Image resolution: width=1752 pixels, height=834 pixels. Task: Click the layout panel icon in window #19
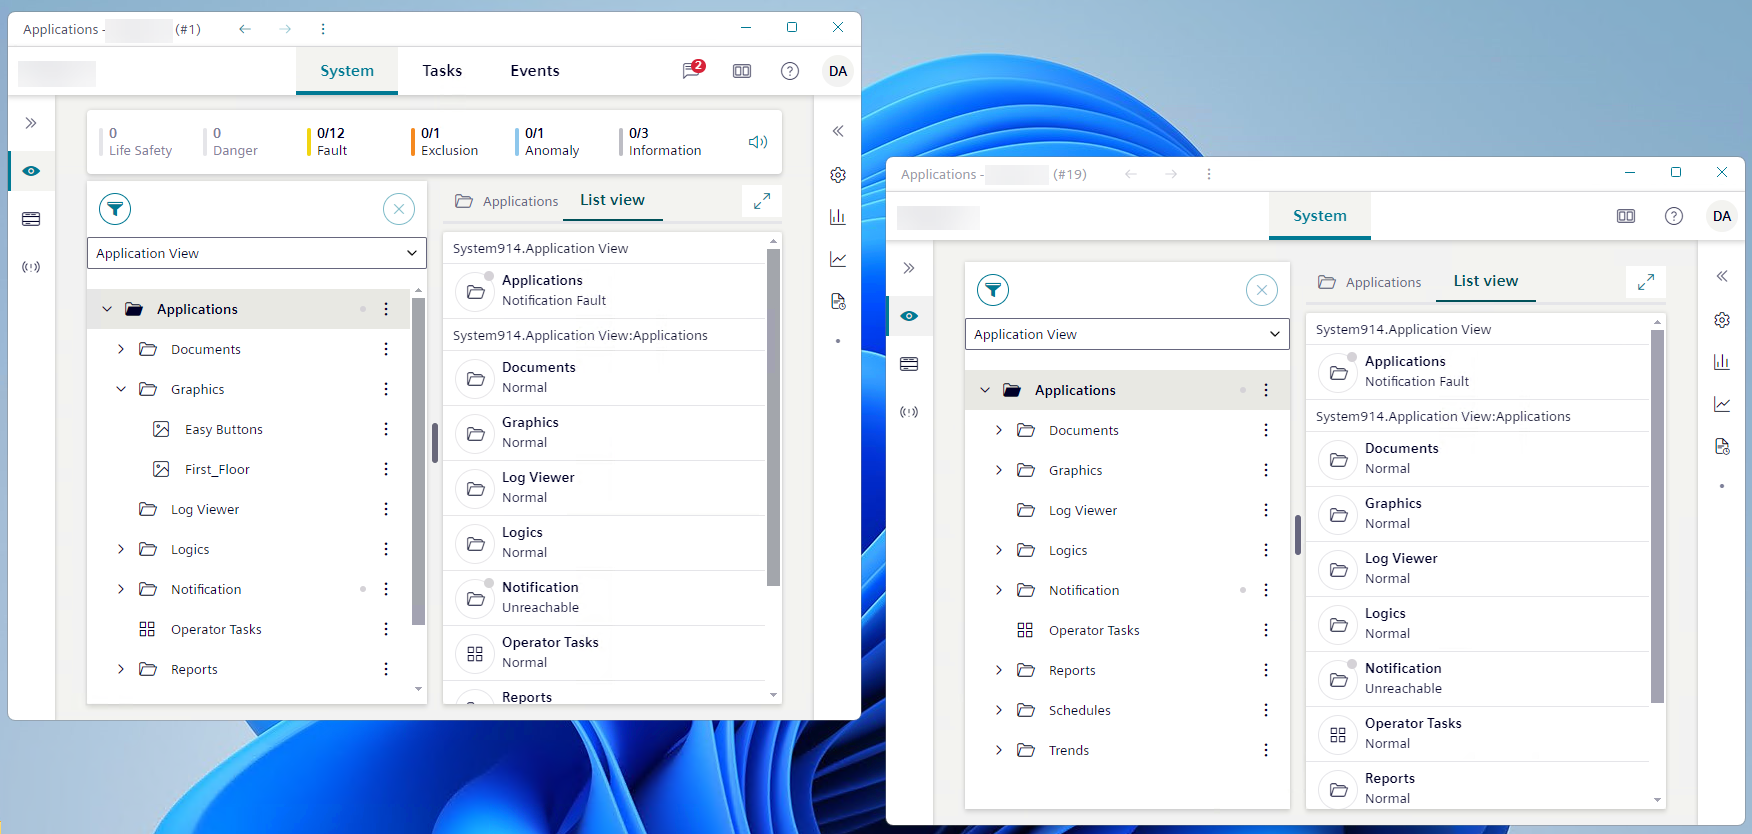tap(1626, 216)
